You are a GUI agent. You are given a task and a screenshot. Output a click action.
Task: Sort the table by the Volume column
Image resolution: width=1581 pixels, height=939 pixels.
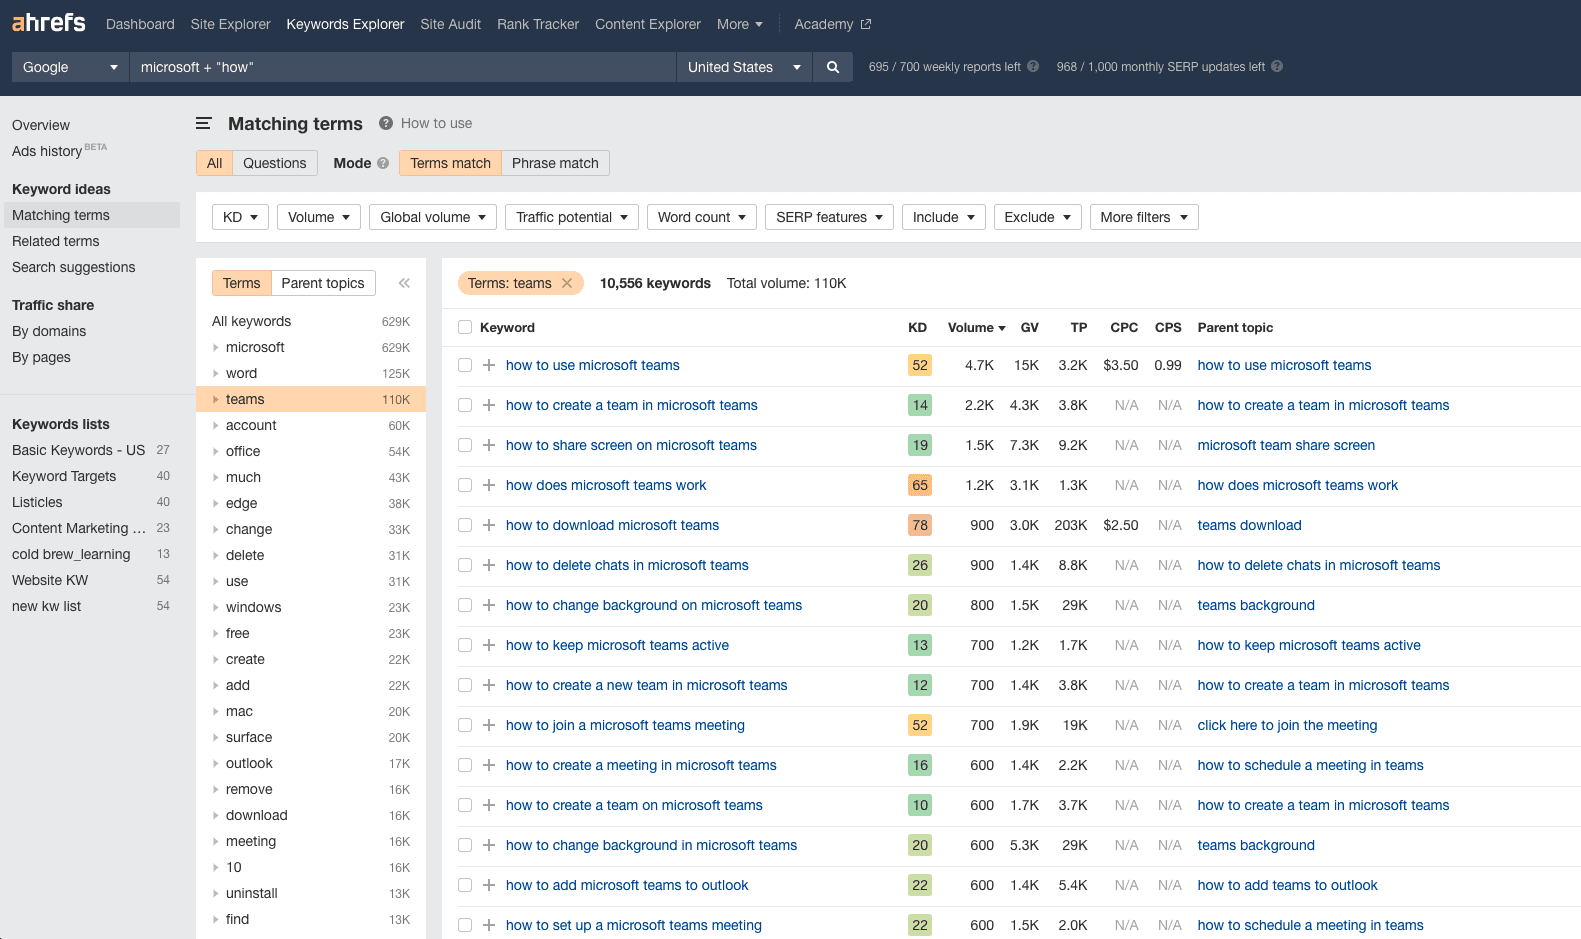(x=977, y=327)
